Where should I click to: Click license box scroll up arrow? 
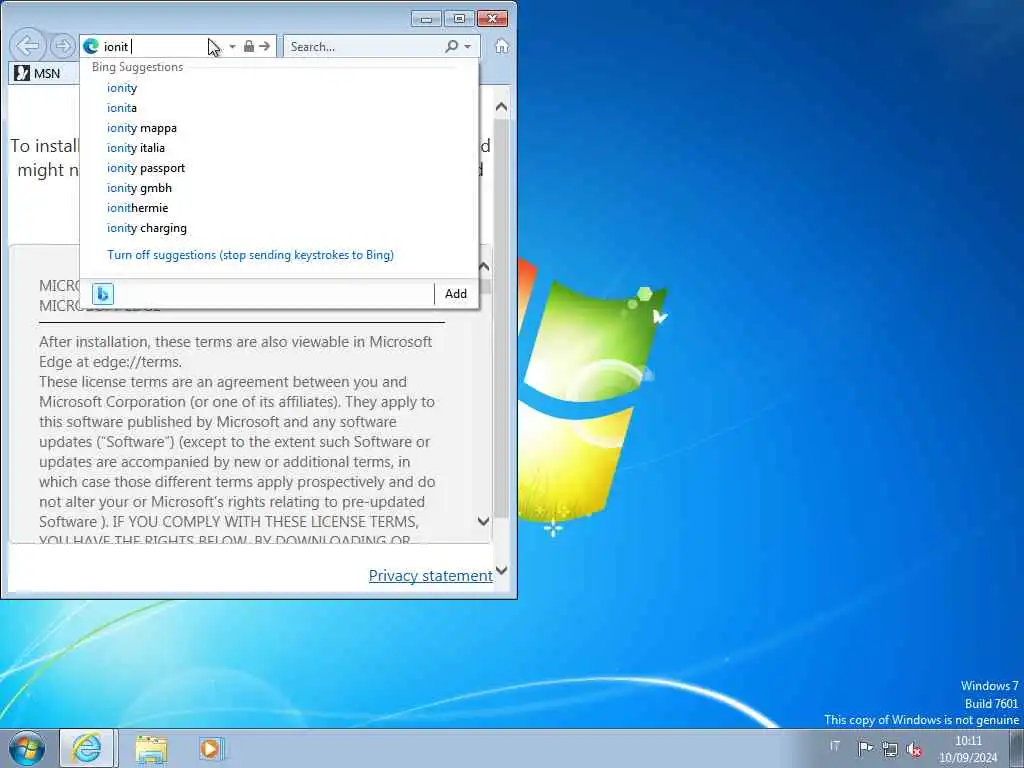[484, 266]
